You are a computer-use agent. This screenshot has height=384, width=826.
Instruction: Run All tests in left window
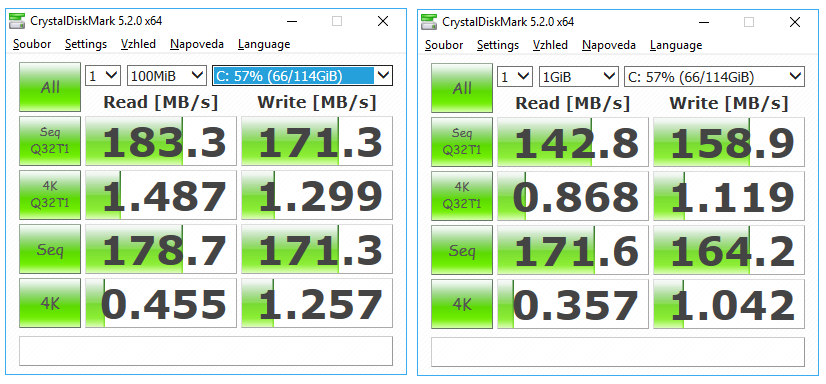pos(50,87)
